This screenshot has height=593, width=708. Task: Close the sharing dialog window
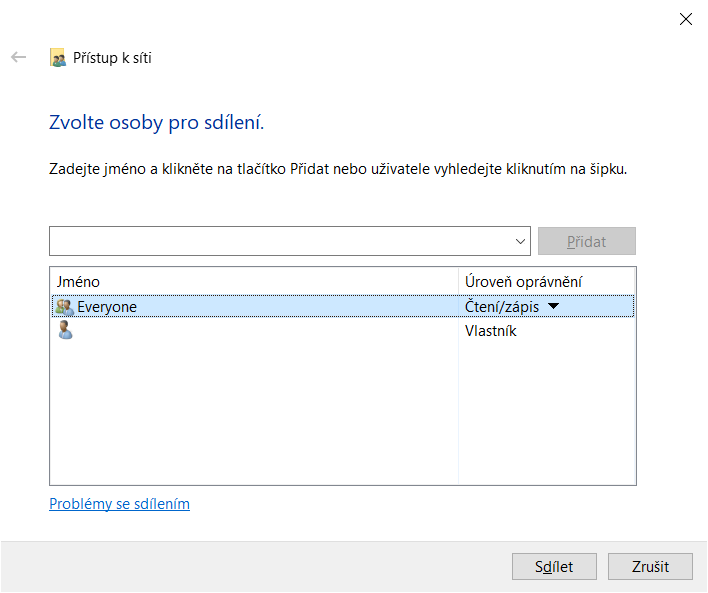coord(686,19)
